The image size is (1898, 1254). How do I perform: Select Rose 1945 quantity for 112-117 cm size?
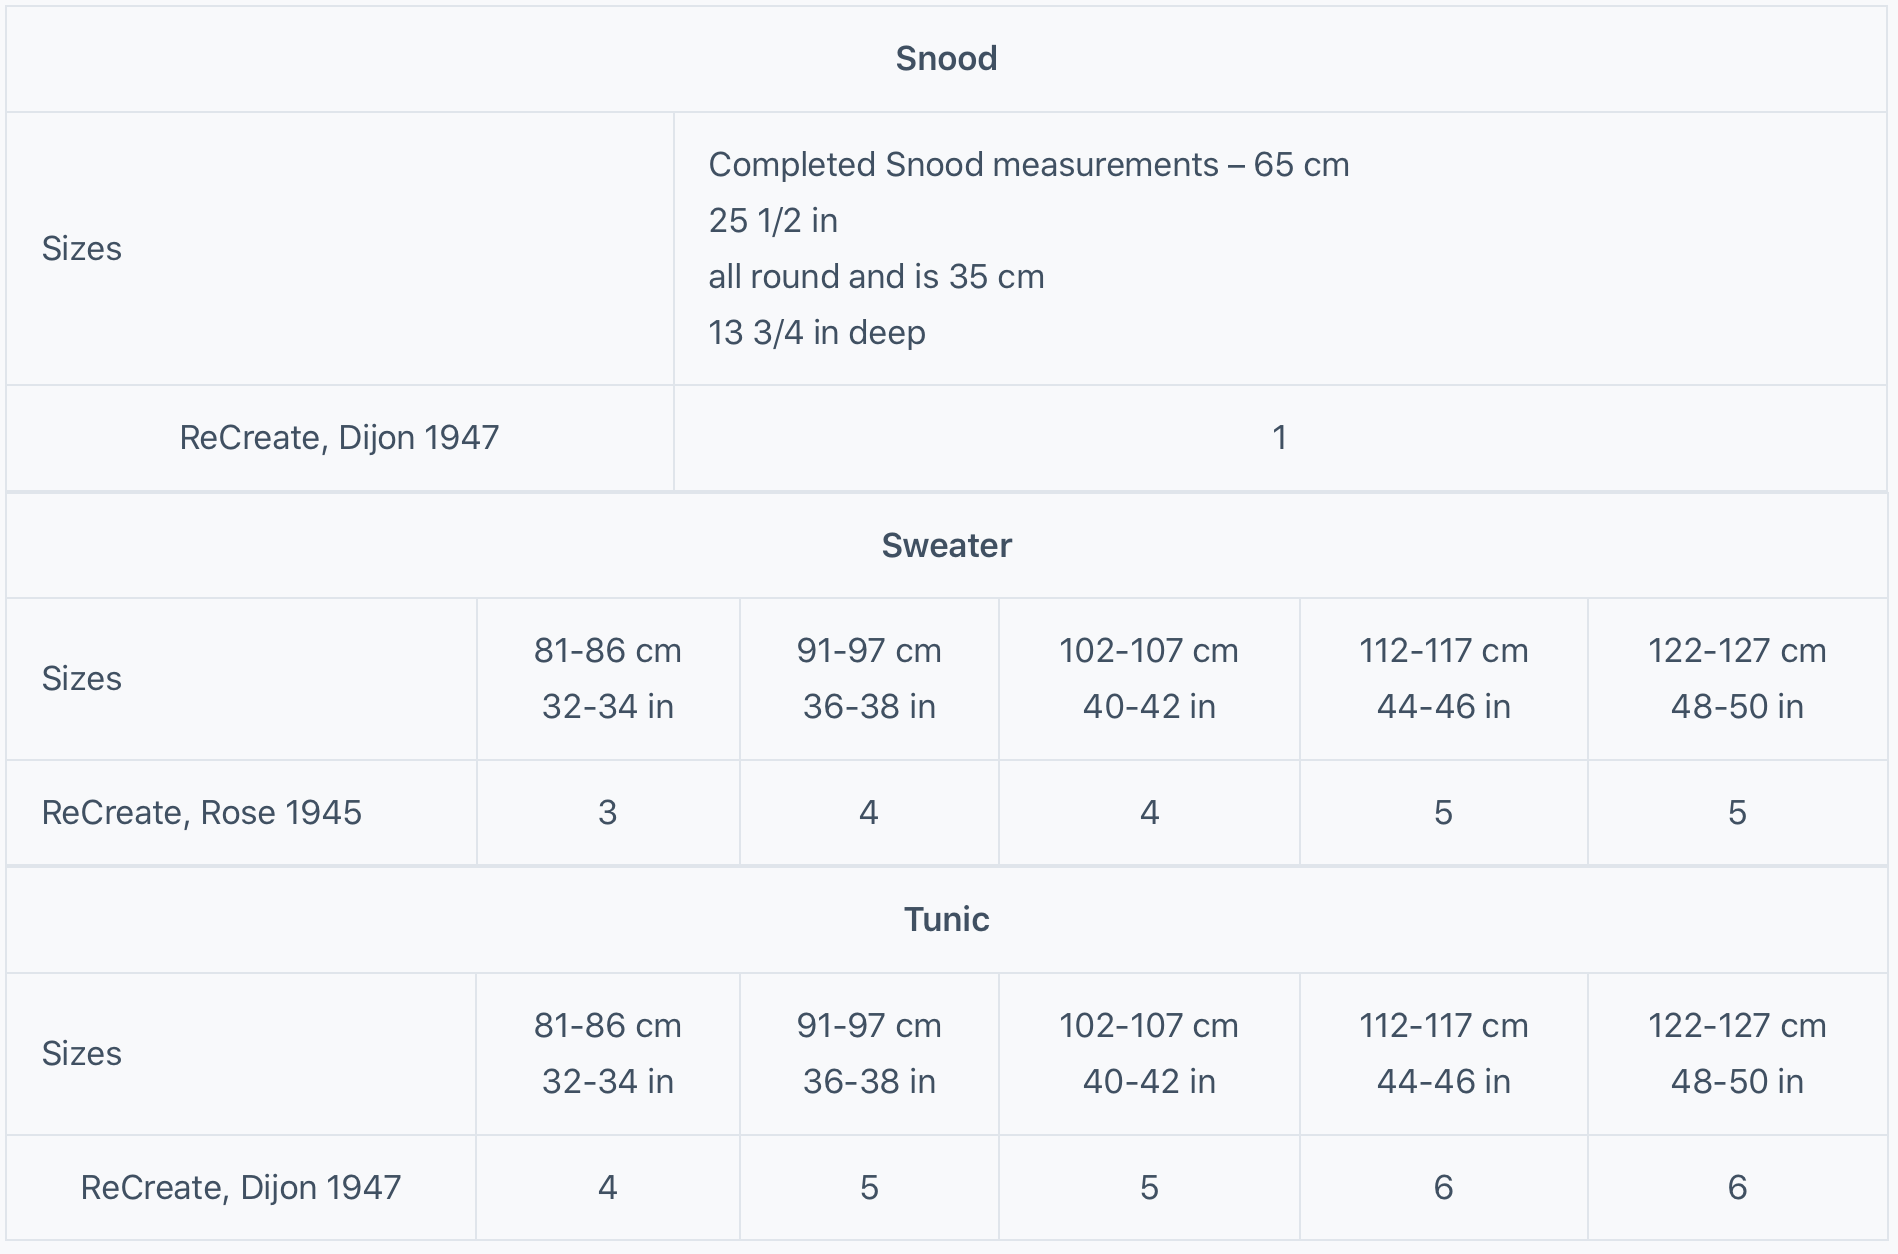(1443, 813)
